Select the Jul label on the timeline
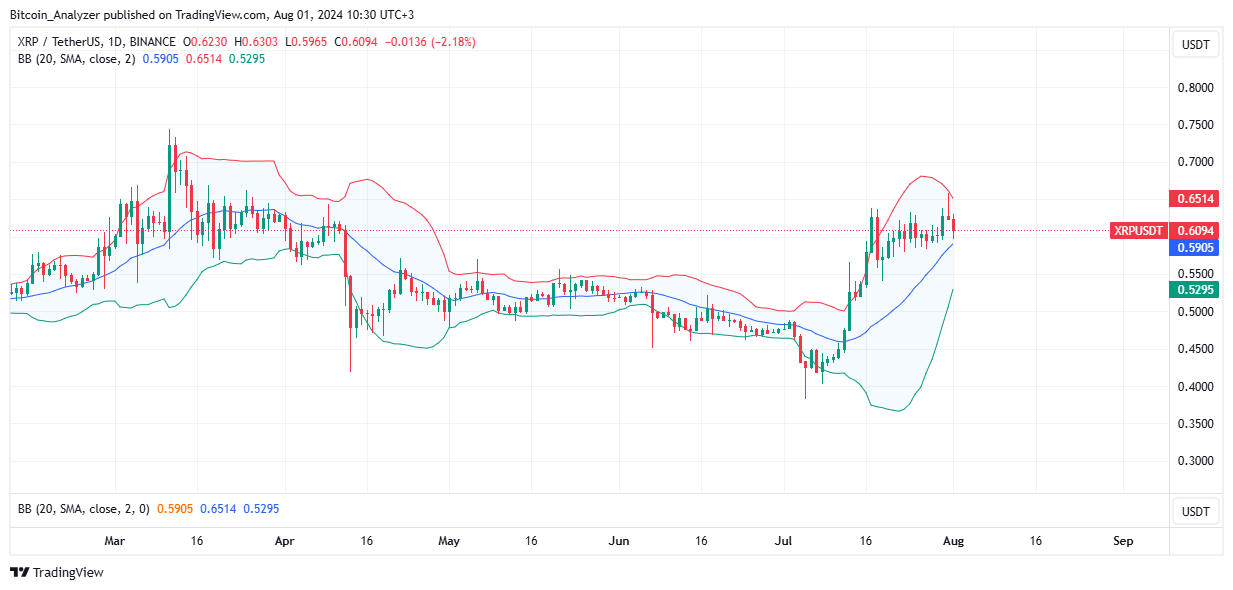1233x590 pixels. click(x=783, y=541)
